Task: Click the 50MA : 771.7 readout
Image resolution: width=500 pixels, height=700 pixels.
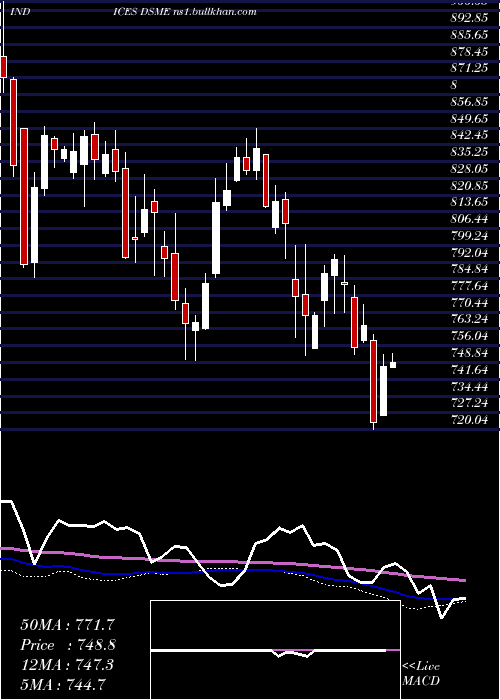Action: pos(68,625)
